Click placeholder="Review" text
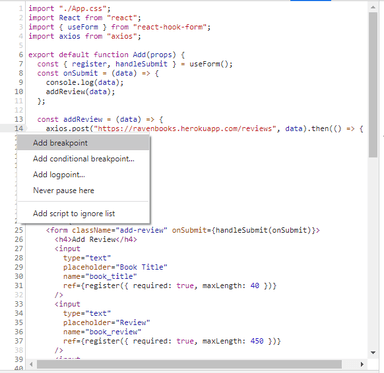Screen dimensions: 384x373 (x=107, y=322)
